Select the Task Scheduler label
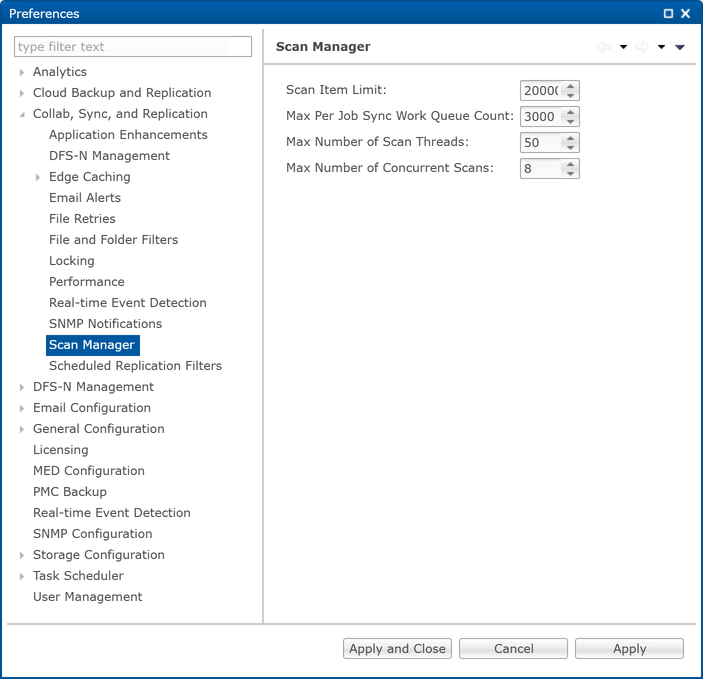703x679 pixels. 78,576
